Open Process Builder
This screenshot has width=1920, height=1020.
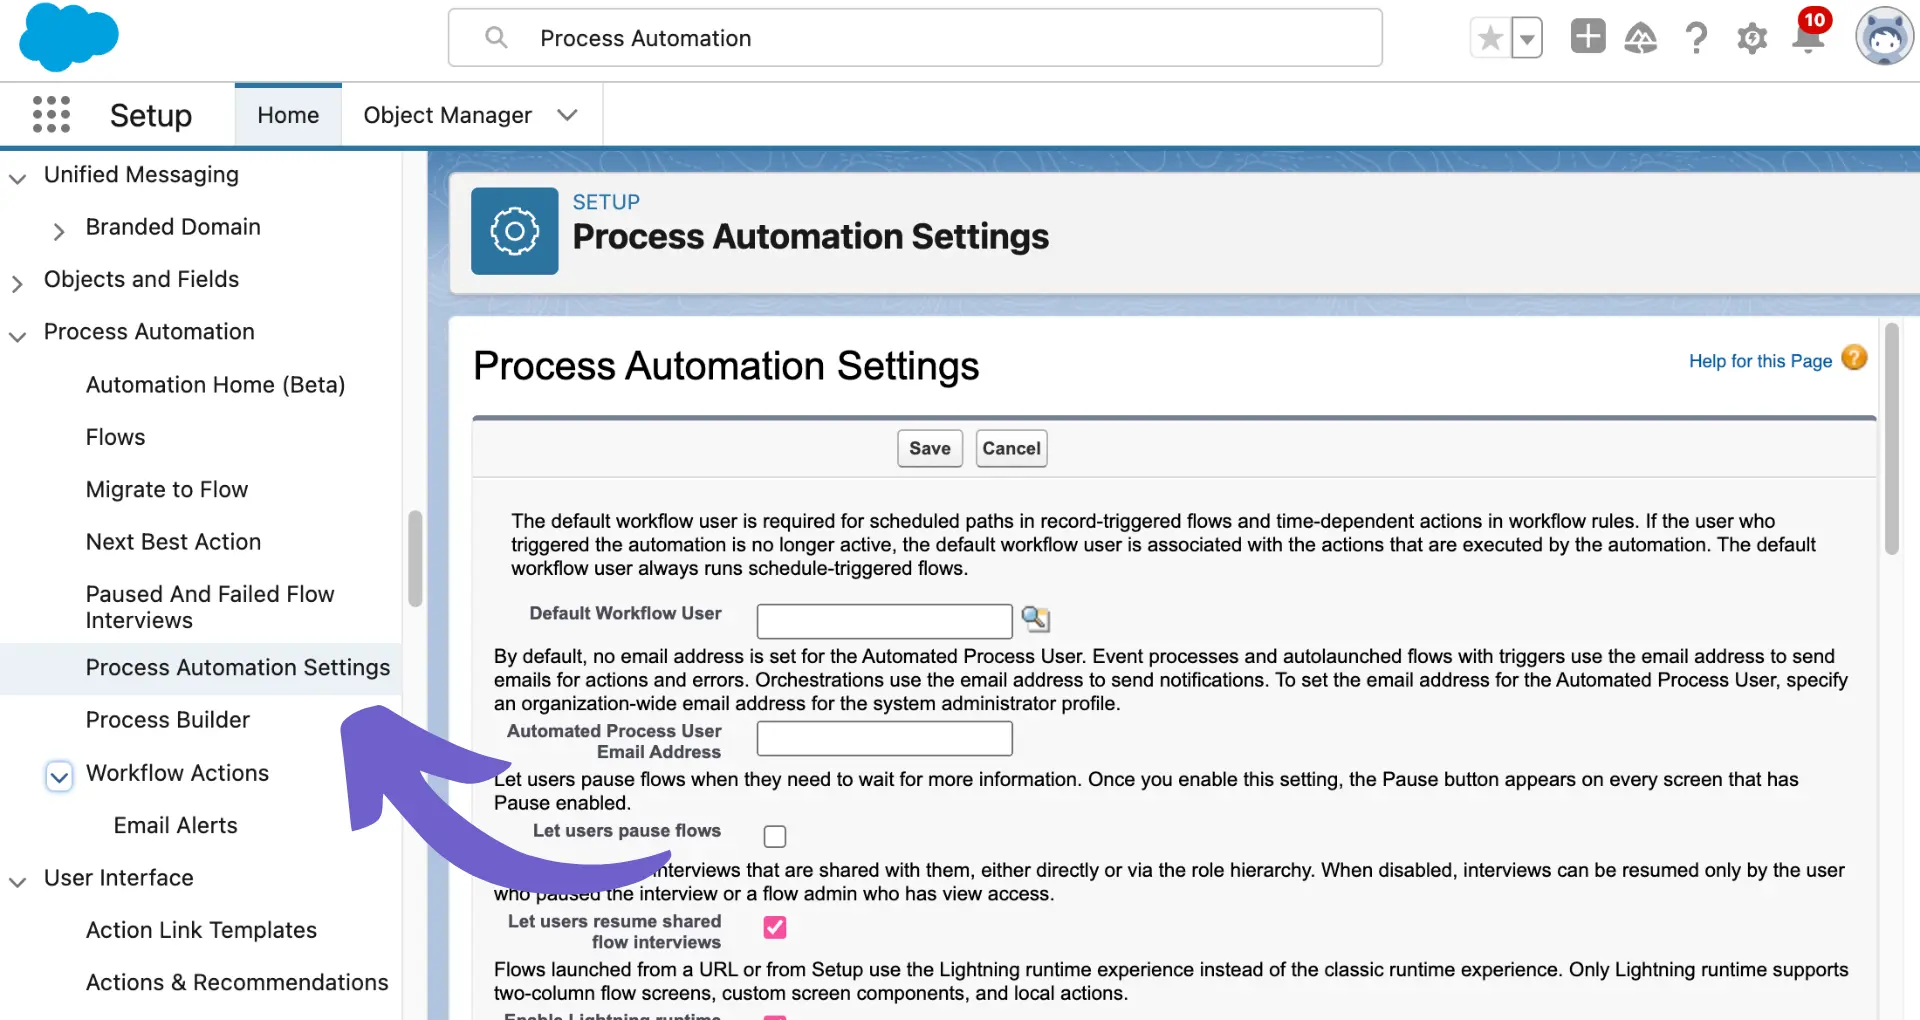tap(168, 720)
